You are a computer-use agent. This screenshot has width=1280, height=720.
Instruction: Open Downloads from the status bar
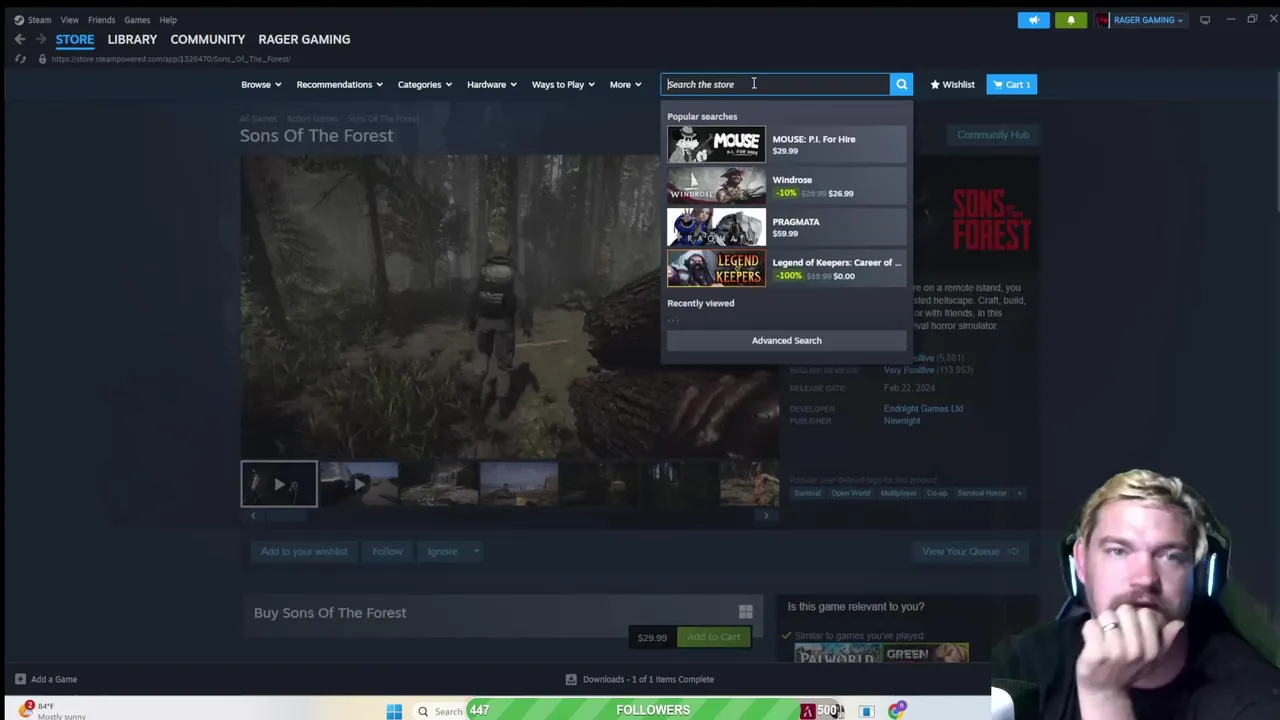coord(640,679)
